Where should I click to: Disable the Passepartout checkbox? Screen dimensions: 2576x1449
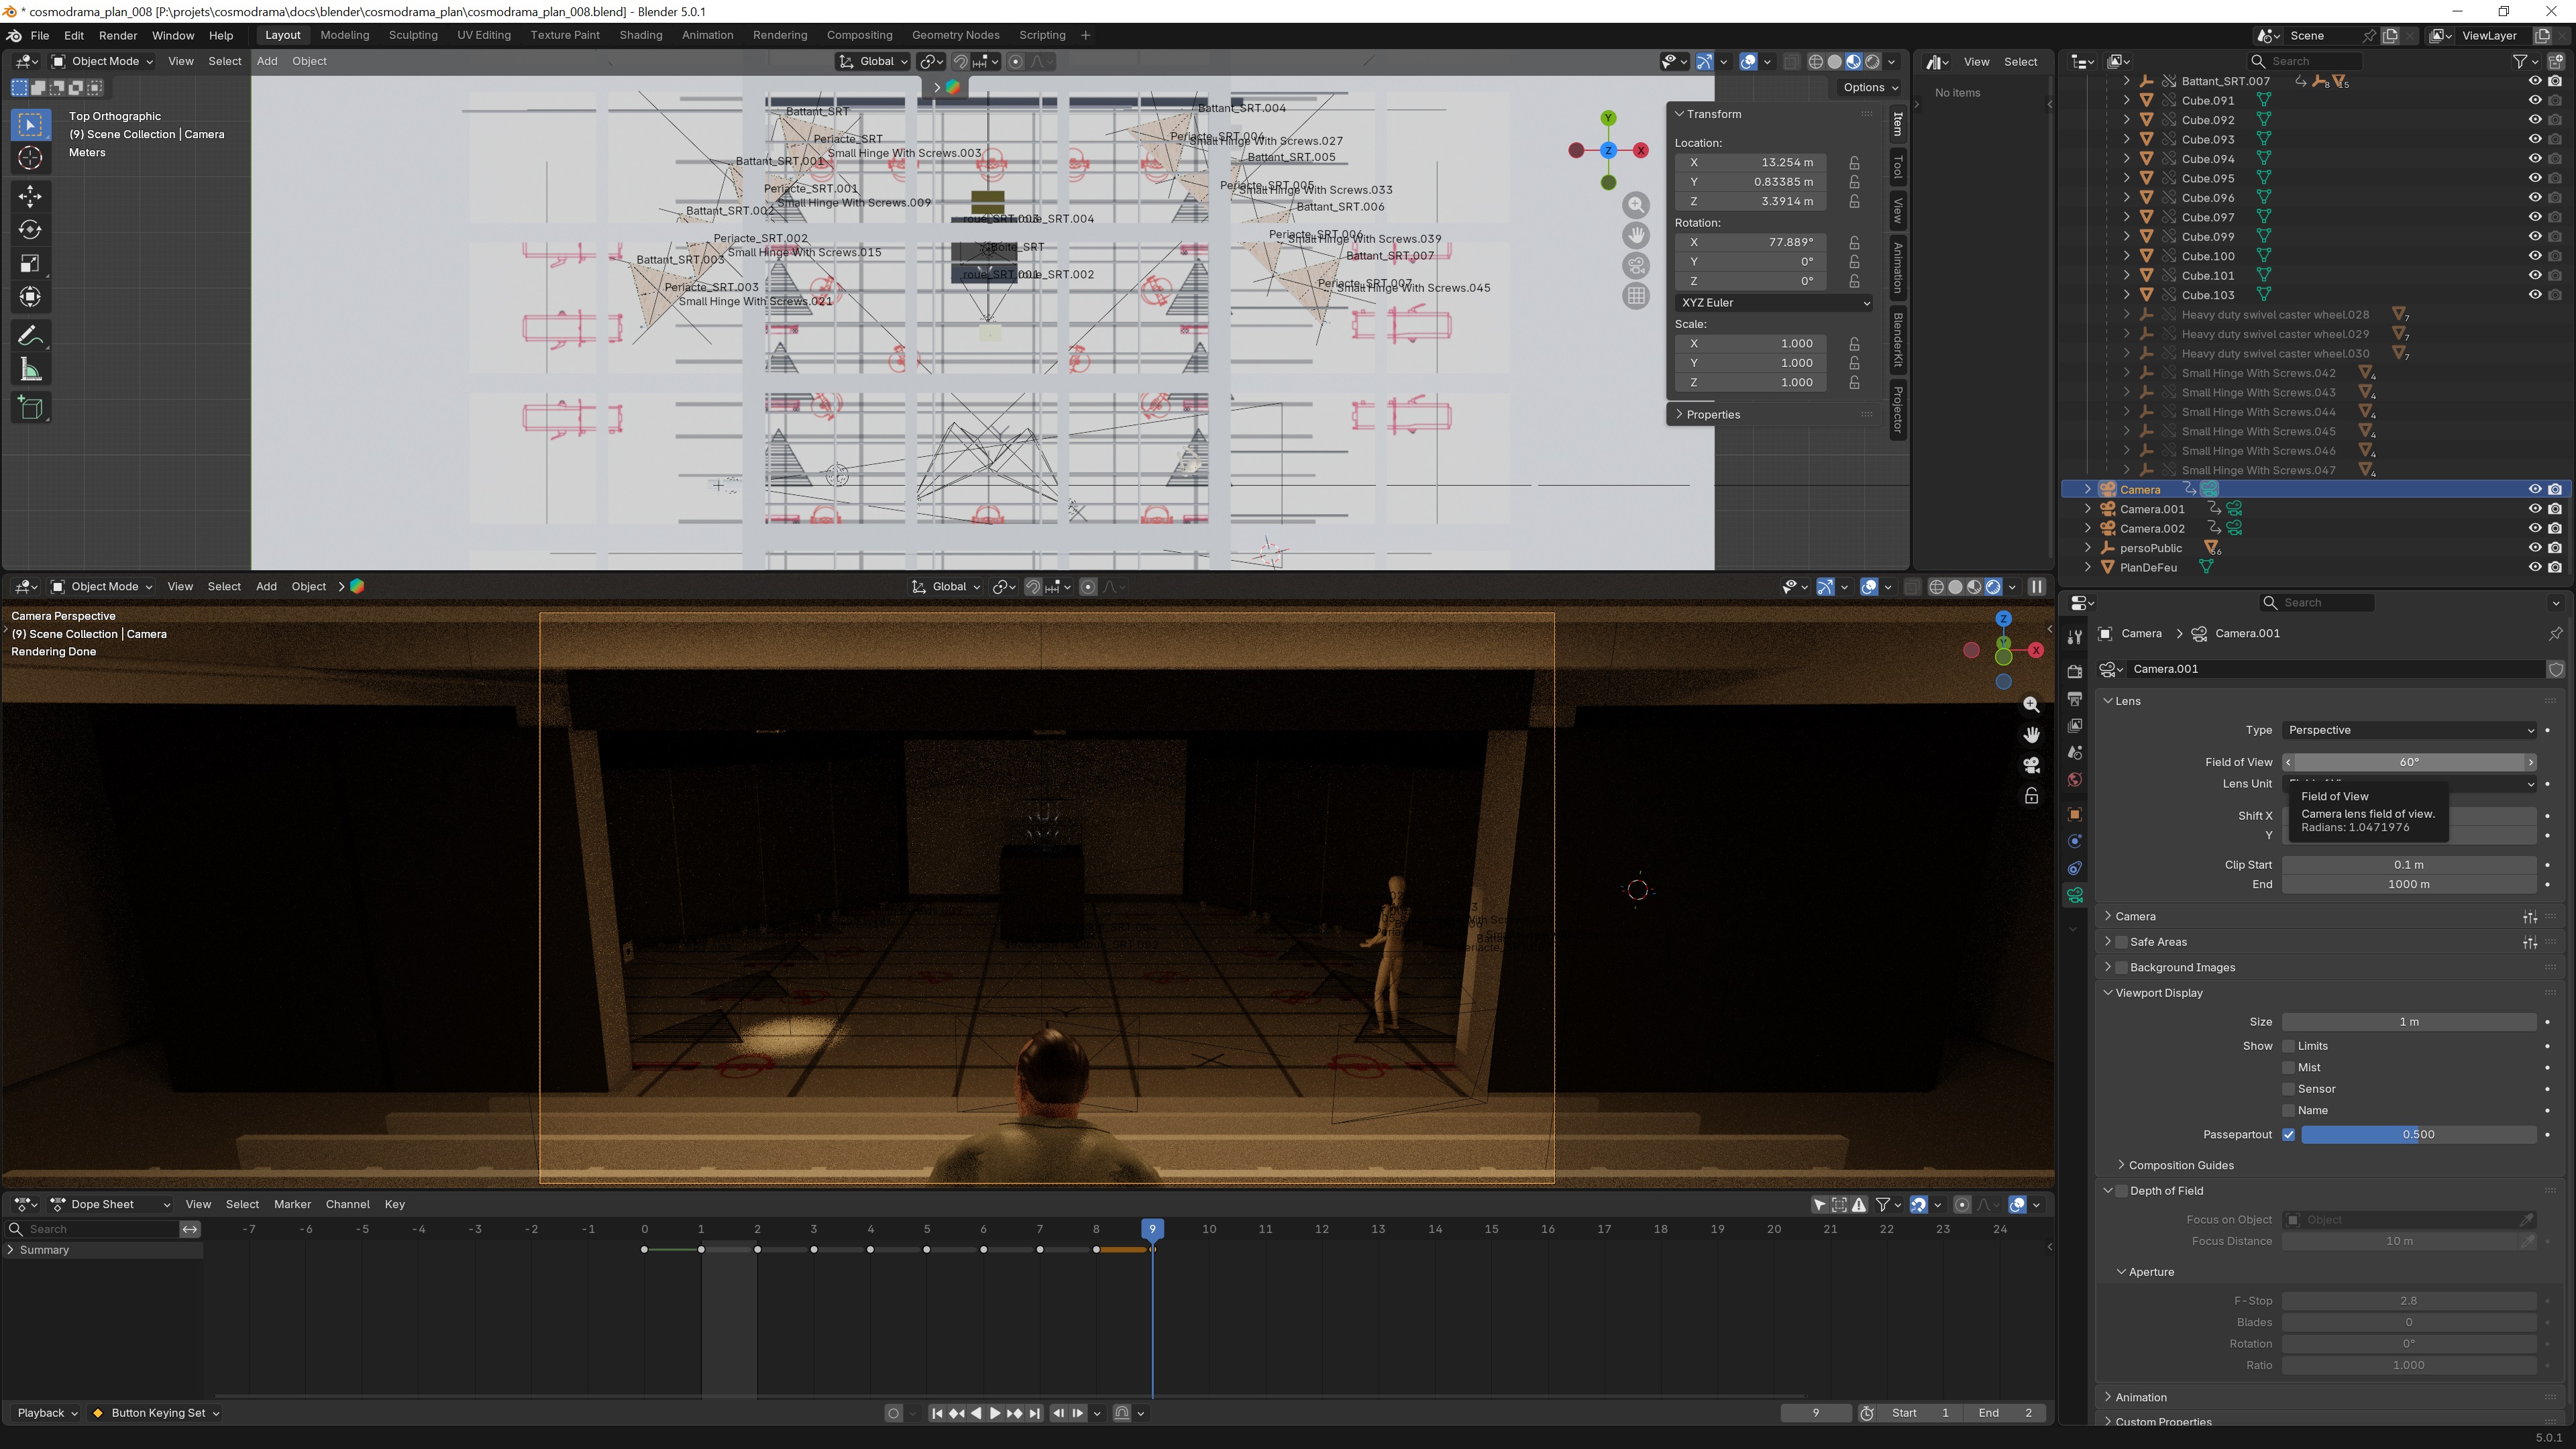click(x=2288, y=1134)
